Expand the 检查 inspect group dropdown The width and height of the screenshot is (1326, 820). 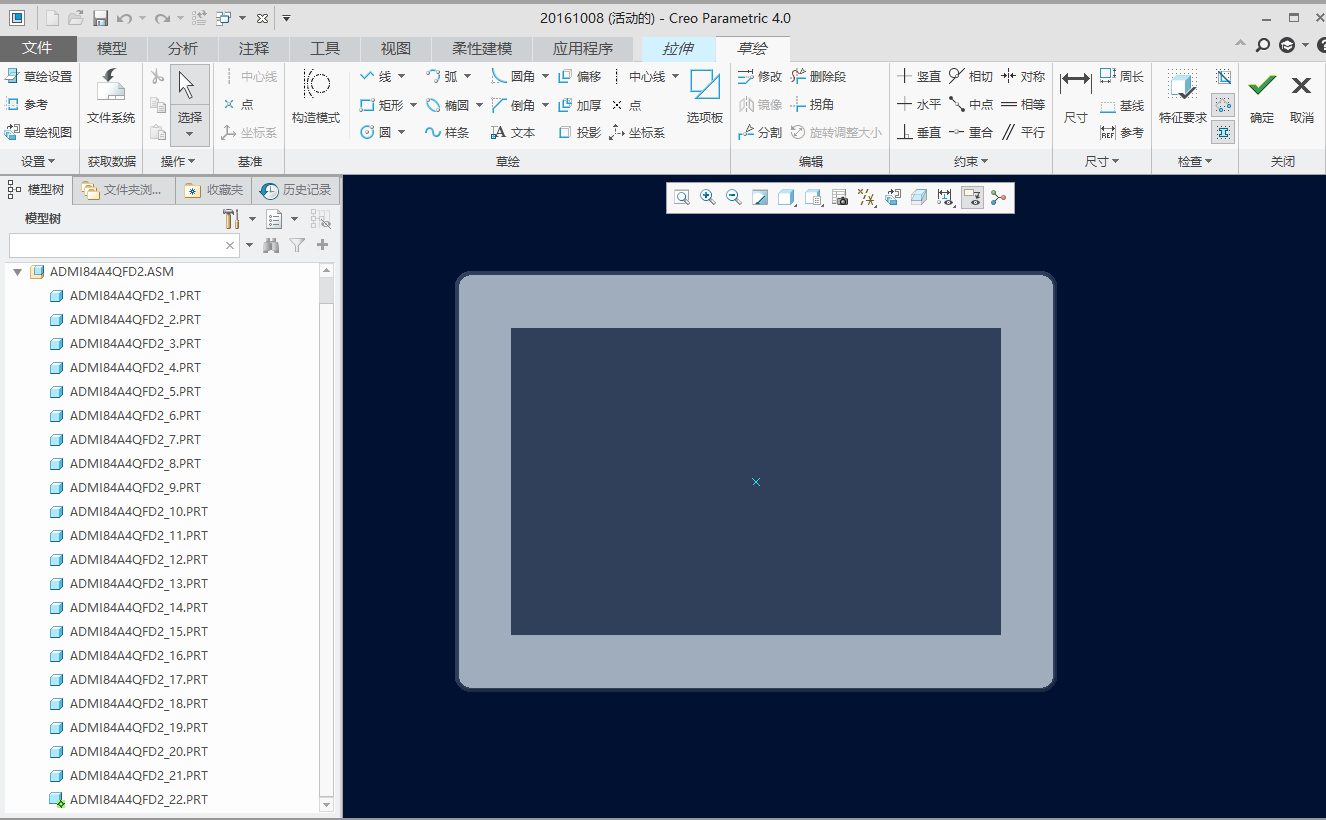tap(1195, 161)
